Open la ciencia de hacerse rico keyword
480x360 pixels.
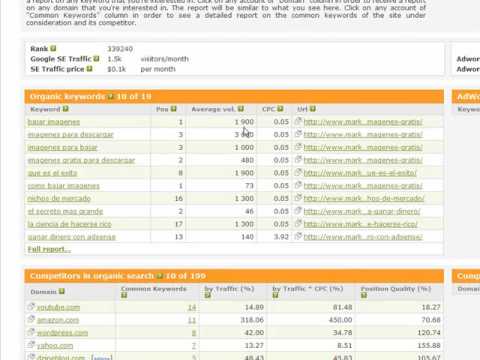69,224
